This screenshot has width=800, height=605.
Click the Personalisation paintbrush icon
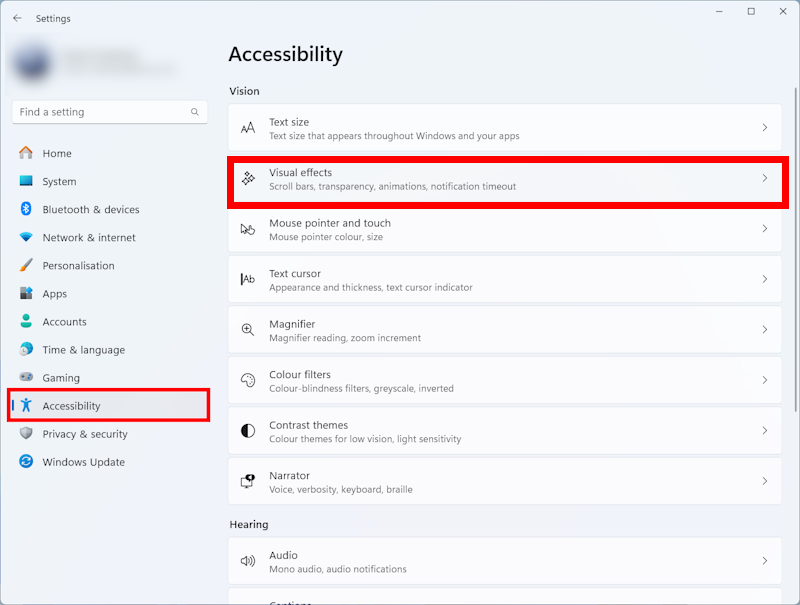26,266
